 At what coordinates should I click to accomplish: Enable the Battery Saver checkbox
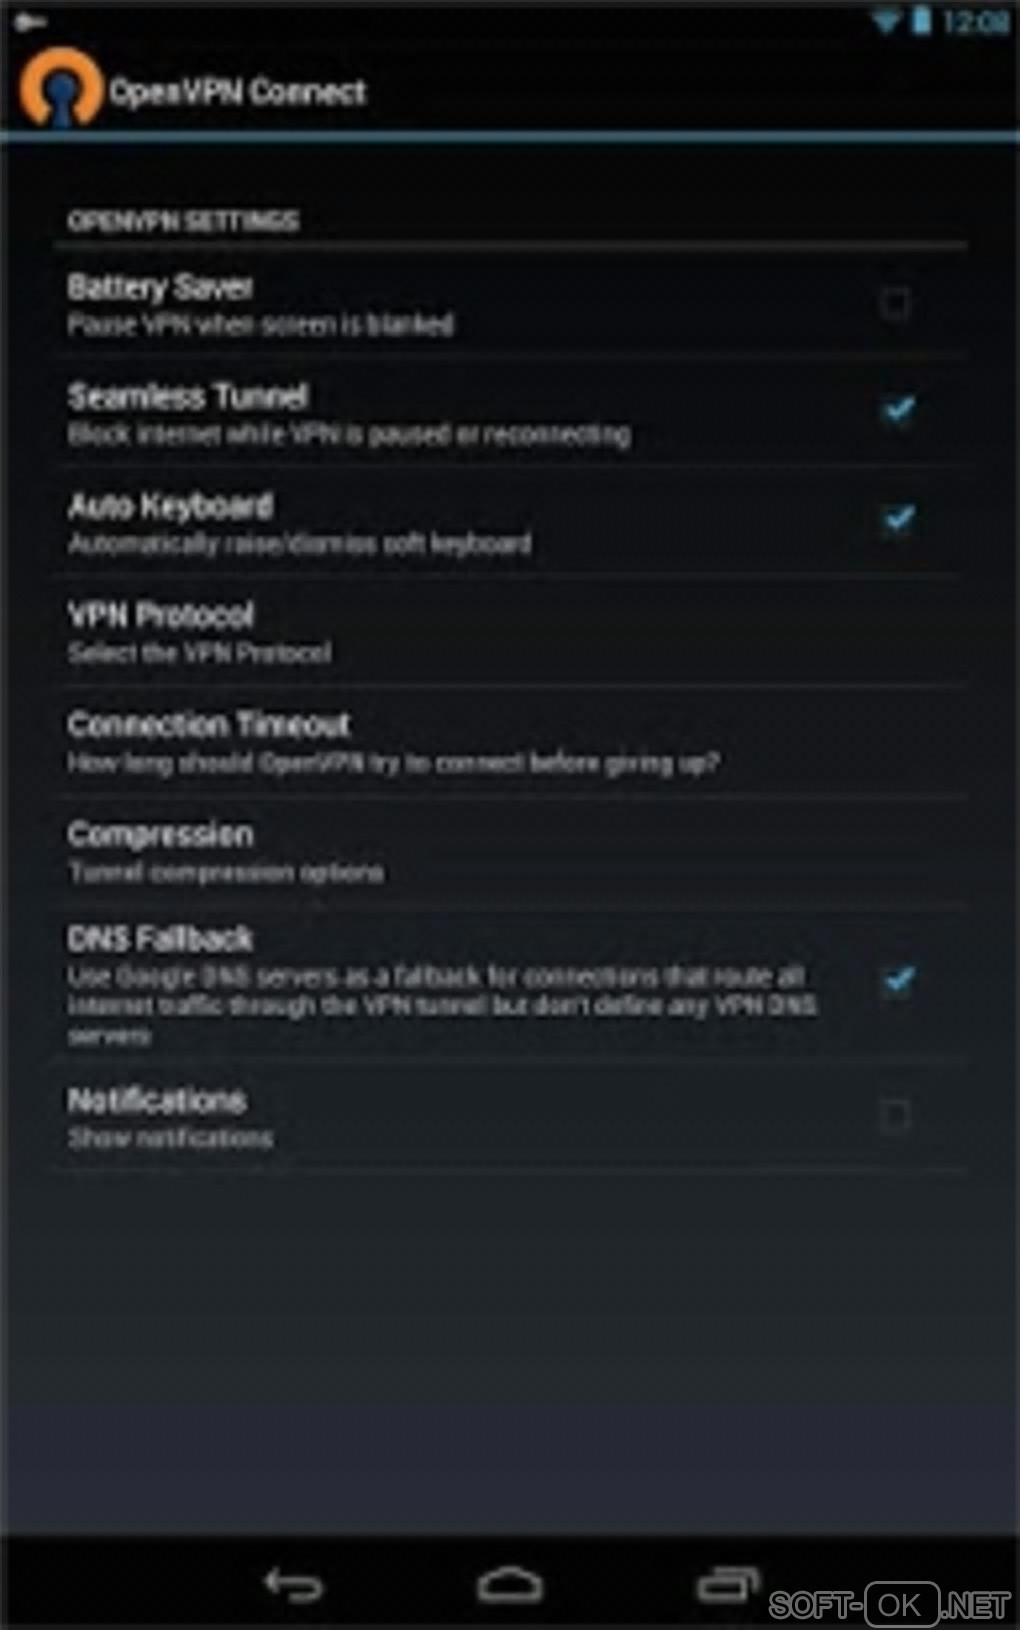point(895,303)
